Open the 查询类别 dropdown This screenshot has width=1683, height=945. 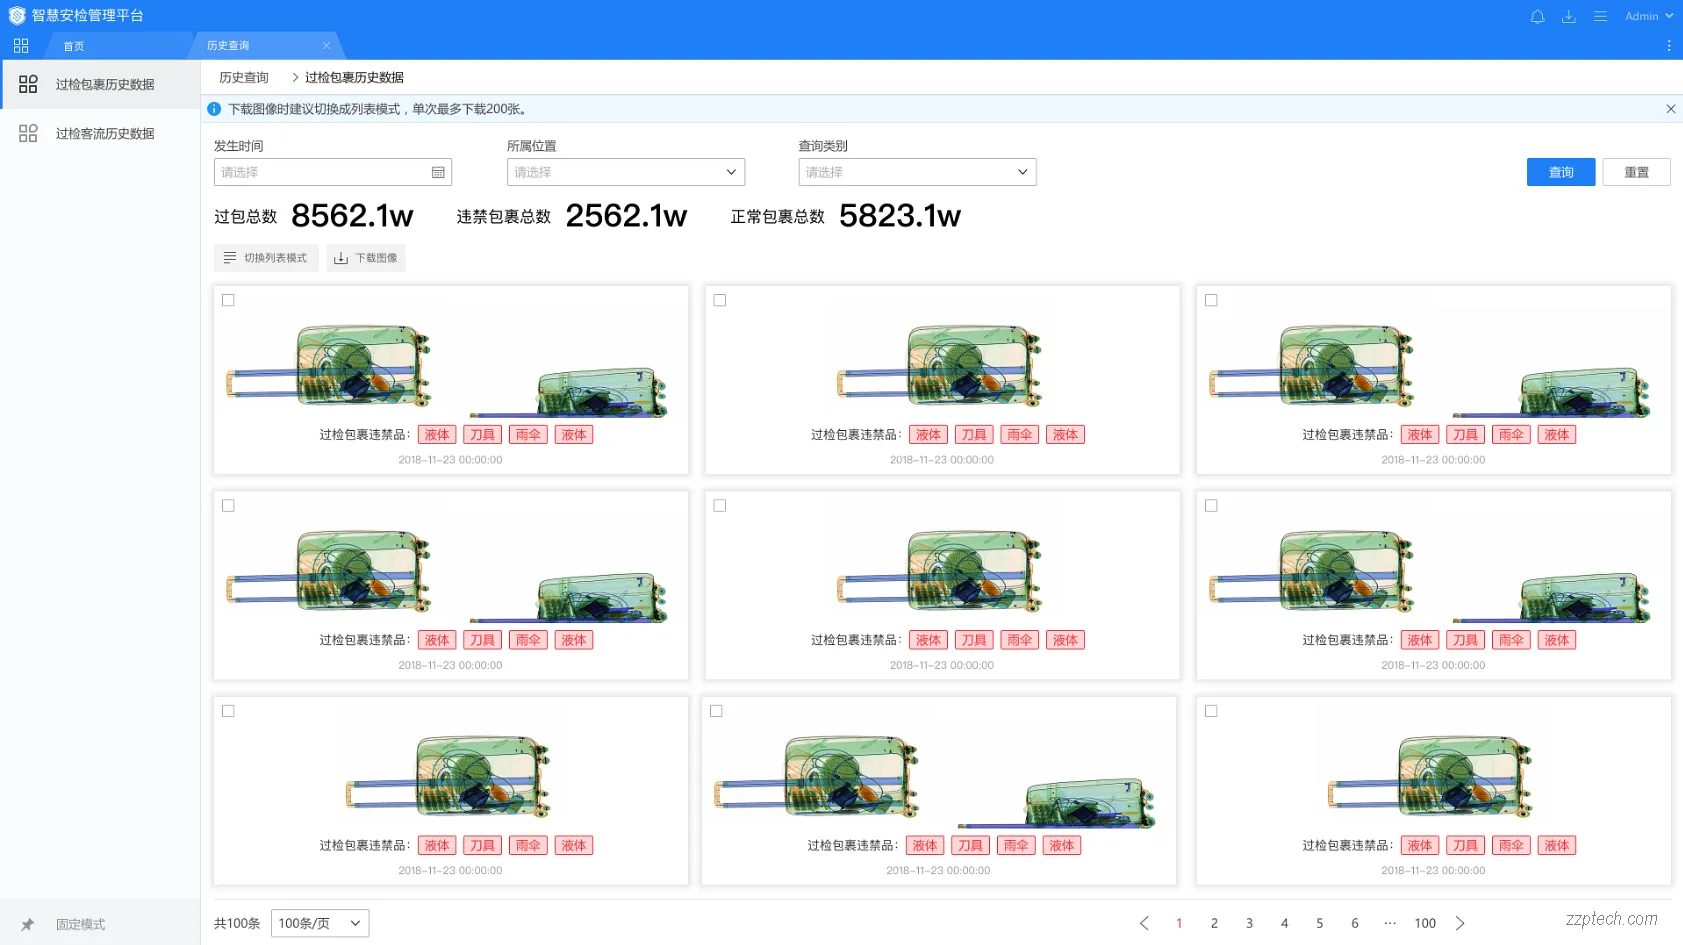(x=916, y=172)
